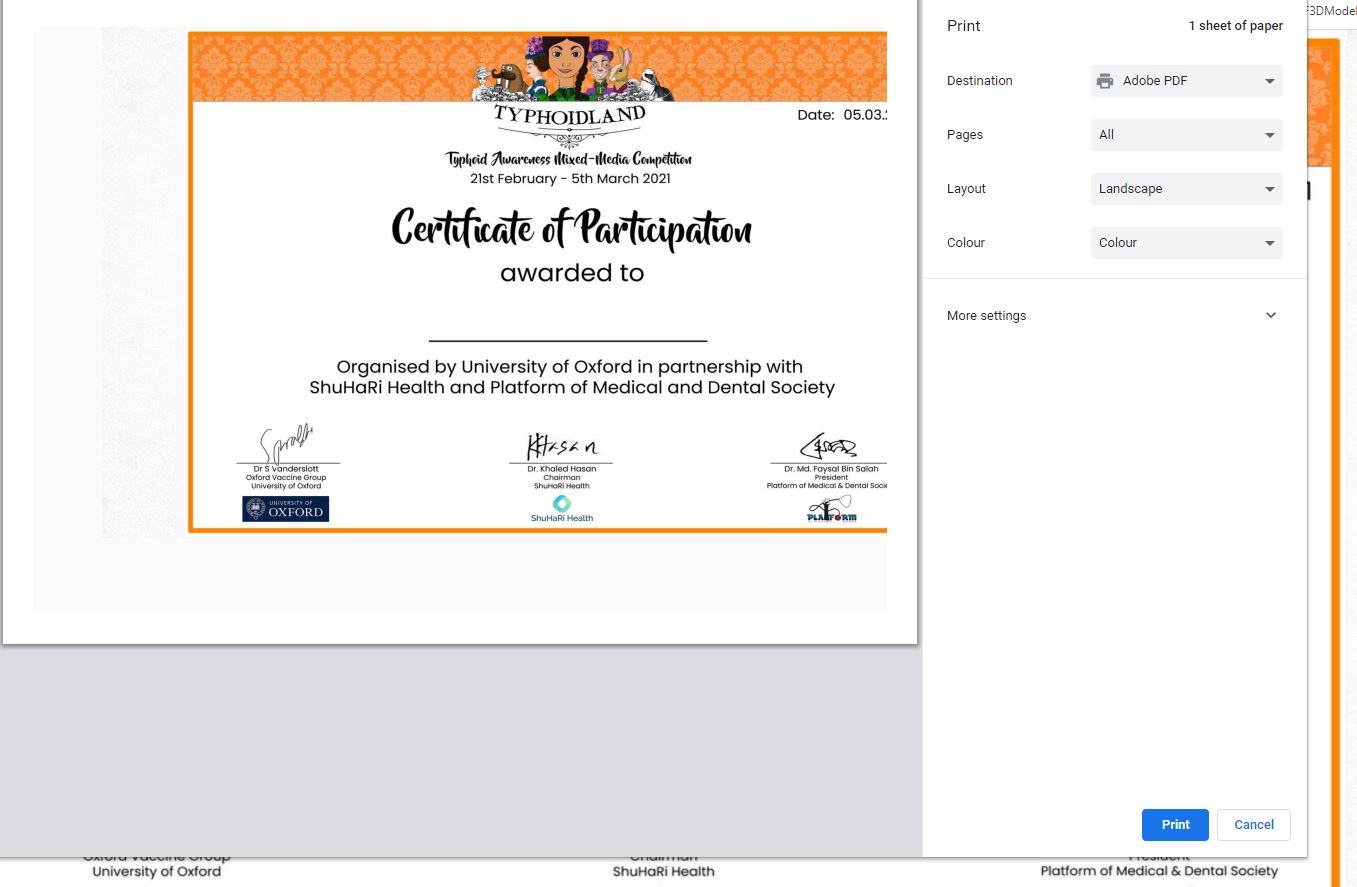Click the '1 sheet of paper' label
Image resolution: width=1357 pixels, height=887 pixels.
click(x=1235, y=26)
